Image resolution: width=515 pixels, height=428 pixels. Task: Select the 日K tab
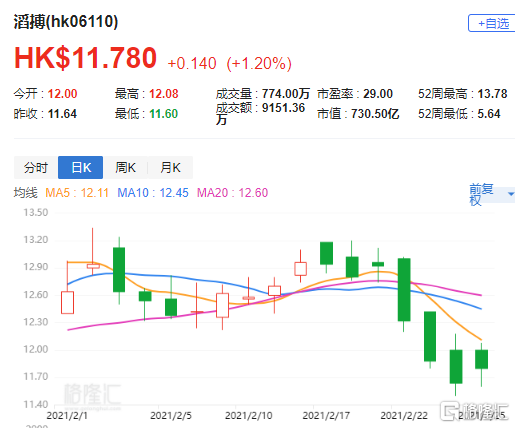[80, 167]
